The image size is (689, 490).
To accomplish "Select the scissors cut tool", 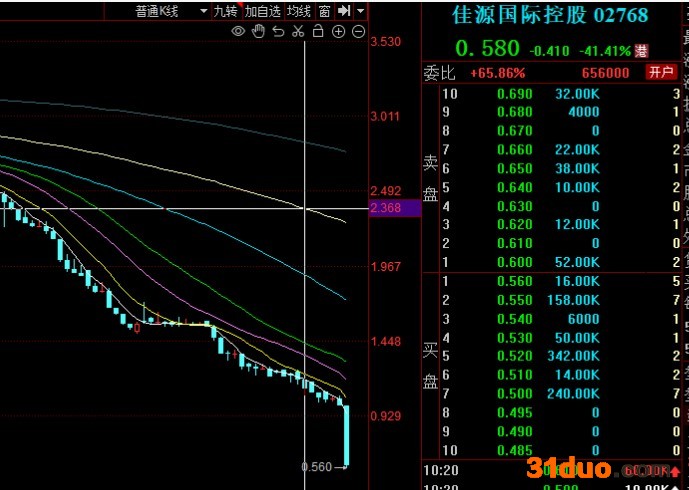I will 298,32.
